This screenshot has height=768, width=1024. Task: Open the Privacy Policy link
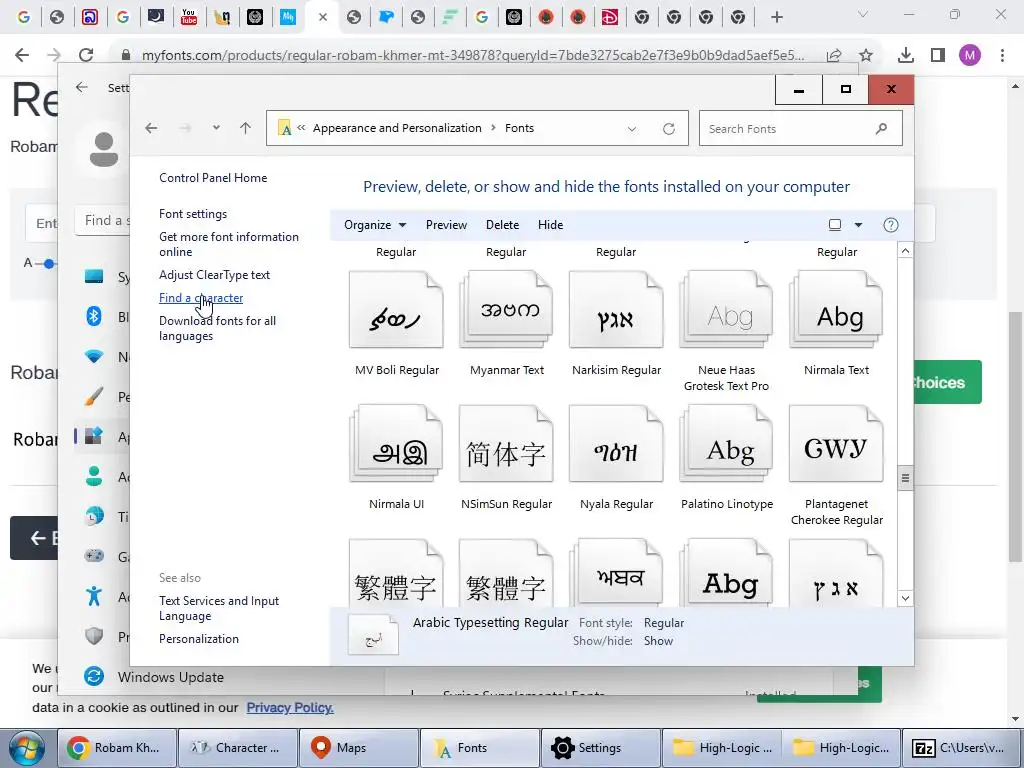coord(290,707)
